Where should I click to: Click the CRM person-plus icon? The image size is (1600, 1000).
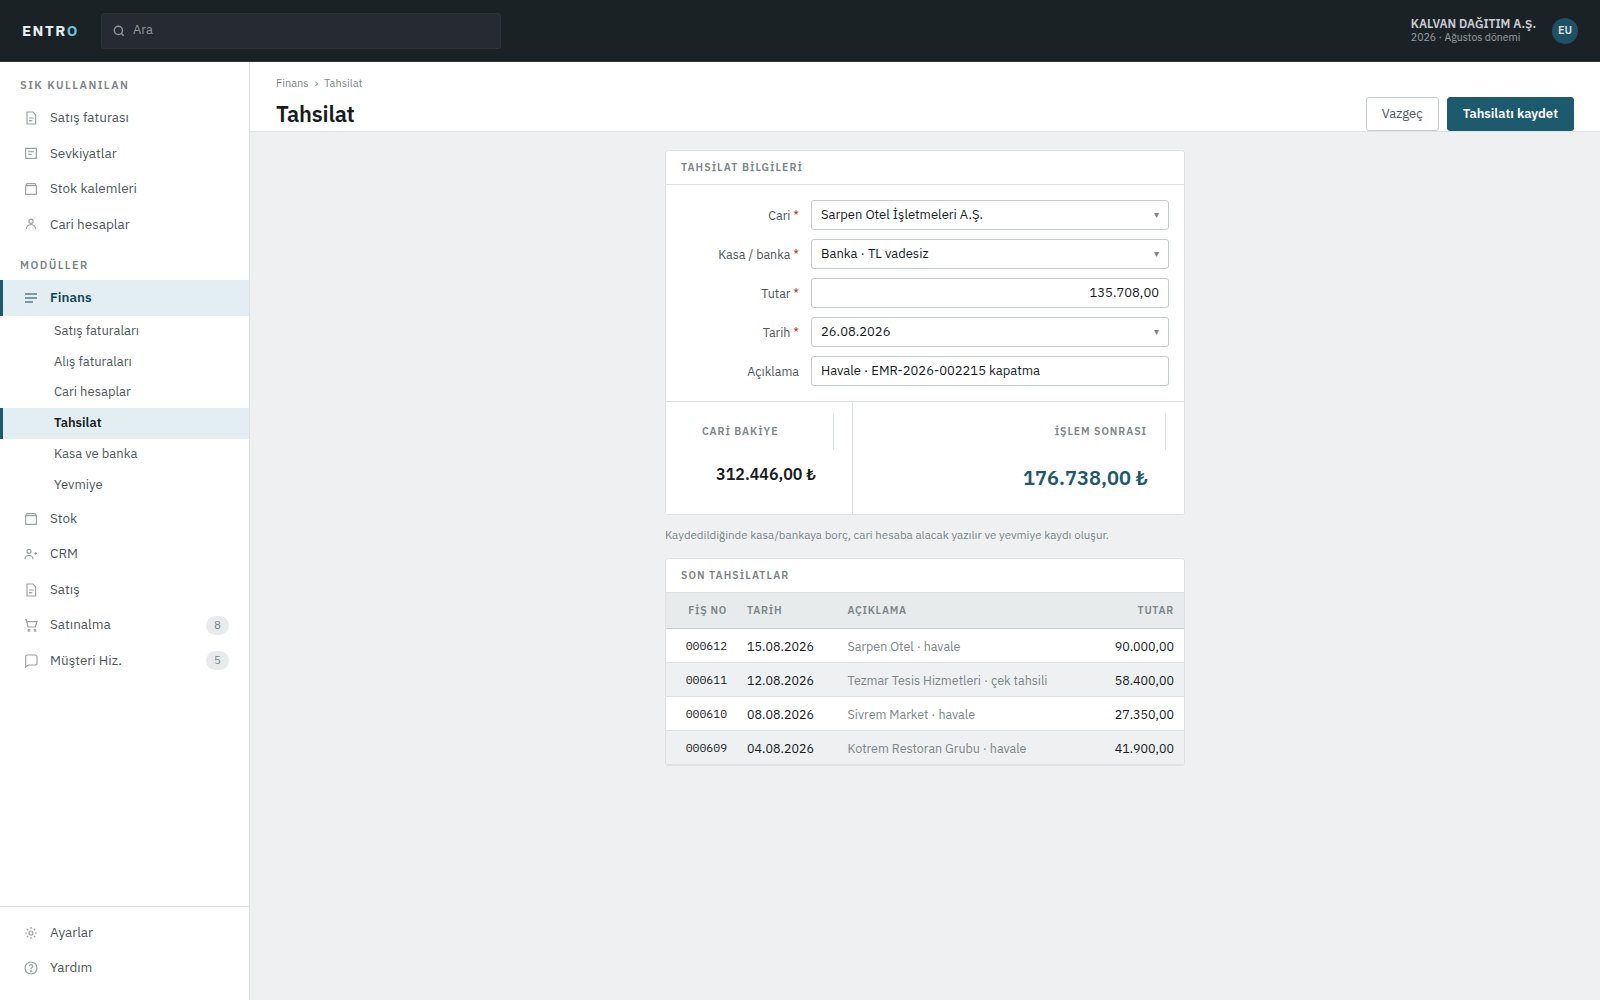31,554
